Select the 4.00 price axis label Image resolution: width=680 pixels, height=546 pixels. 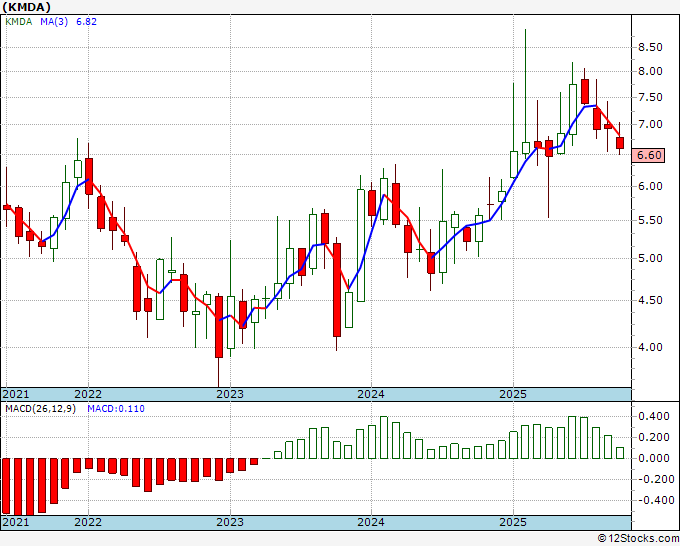tap(650, 347)
